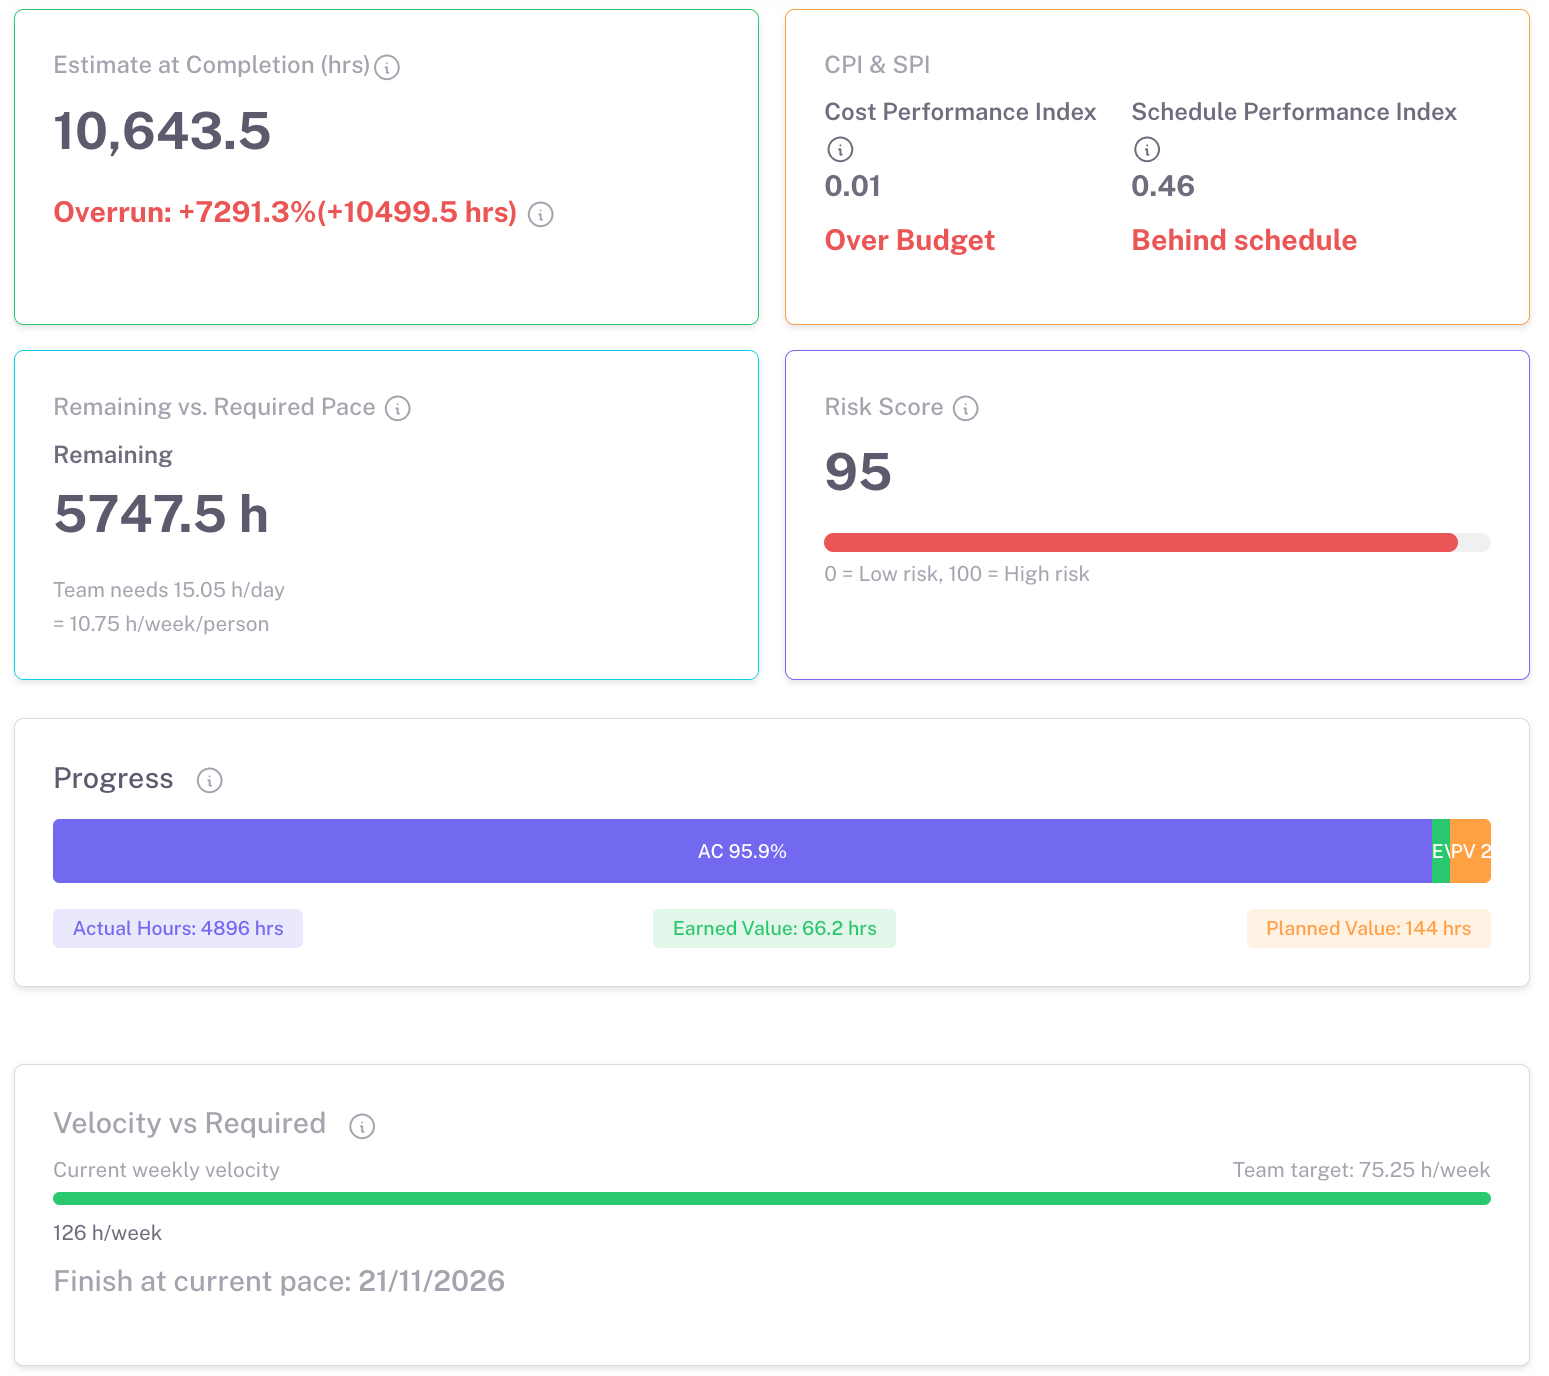1549x1376 pixels.
Task: Click the Over Budget status label
Action: tap(909, 240)
